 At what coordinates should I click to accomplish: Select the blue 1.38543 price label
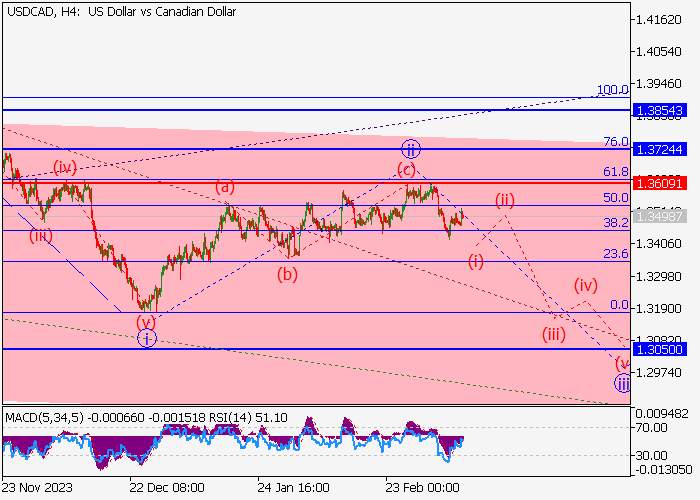659,110
